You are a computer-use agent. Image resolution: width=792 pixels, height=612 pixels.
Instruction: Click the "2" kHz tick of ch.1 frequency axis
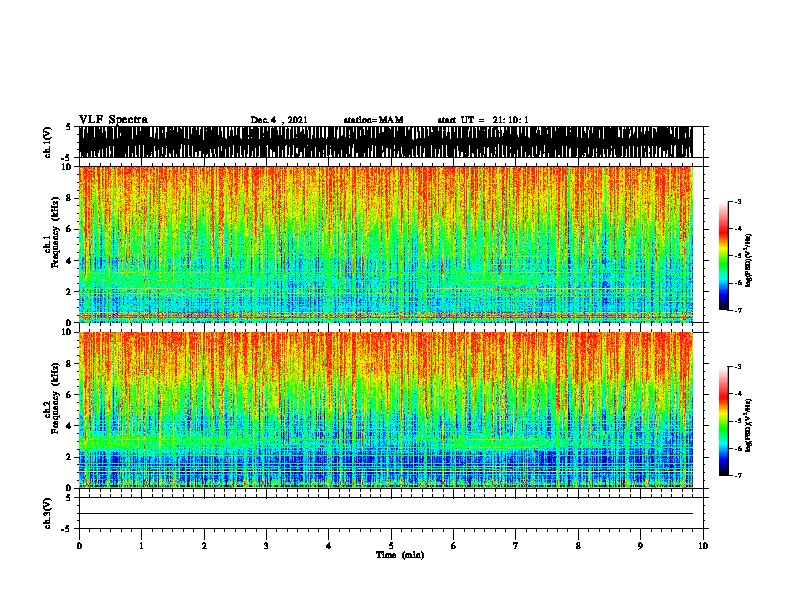70,291
